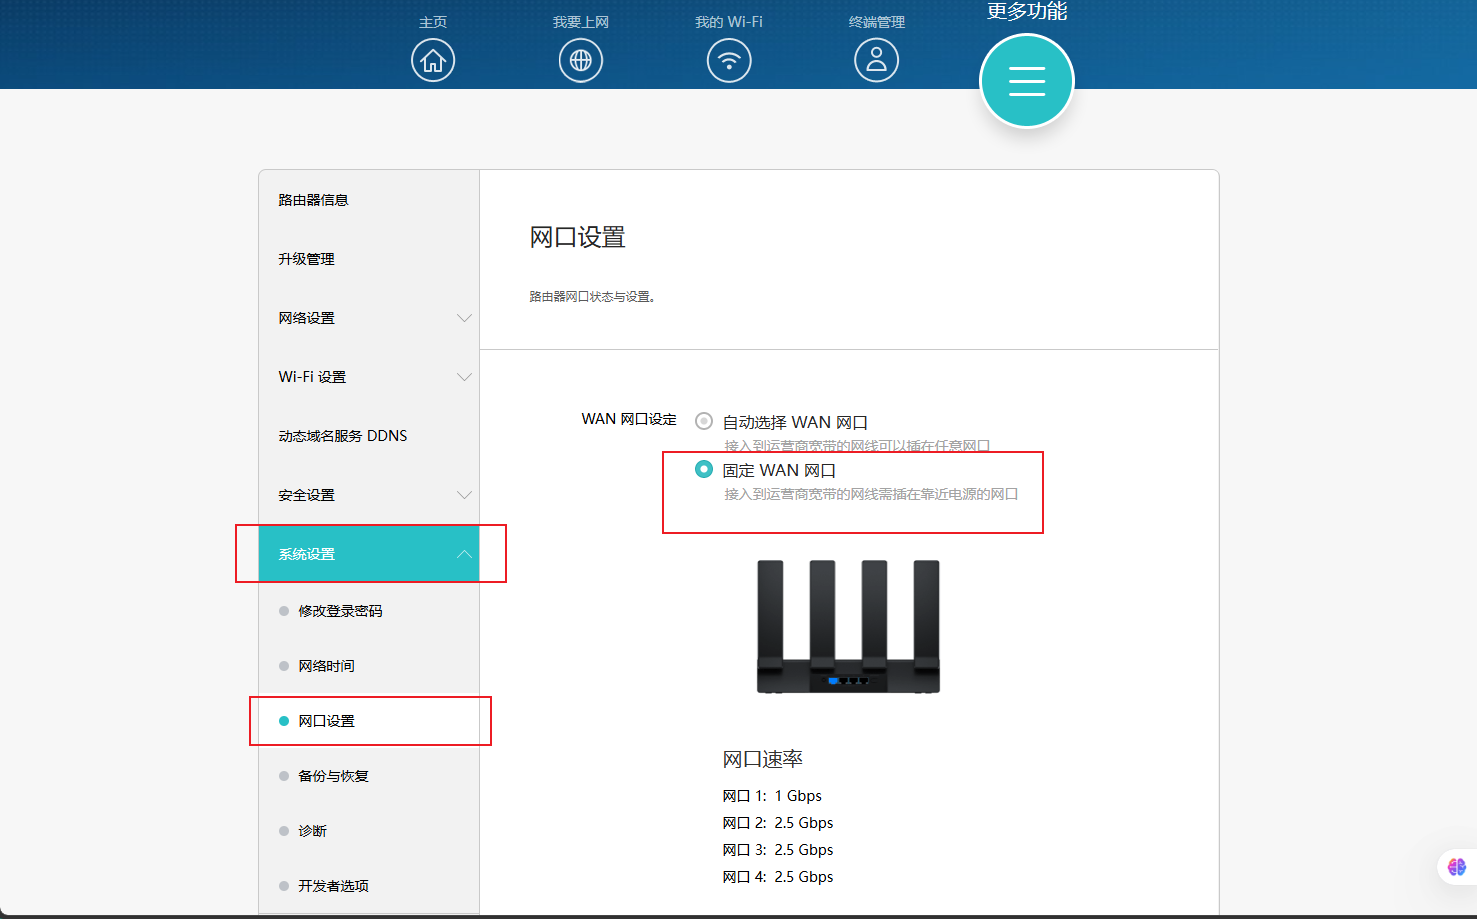The image size is (1477, 919).
Task: Open the 升级管理 sidebar item
Action: pyautogui.click(x=305, y=258)
